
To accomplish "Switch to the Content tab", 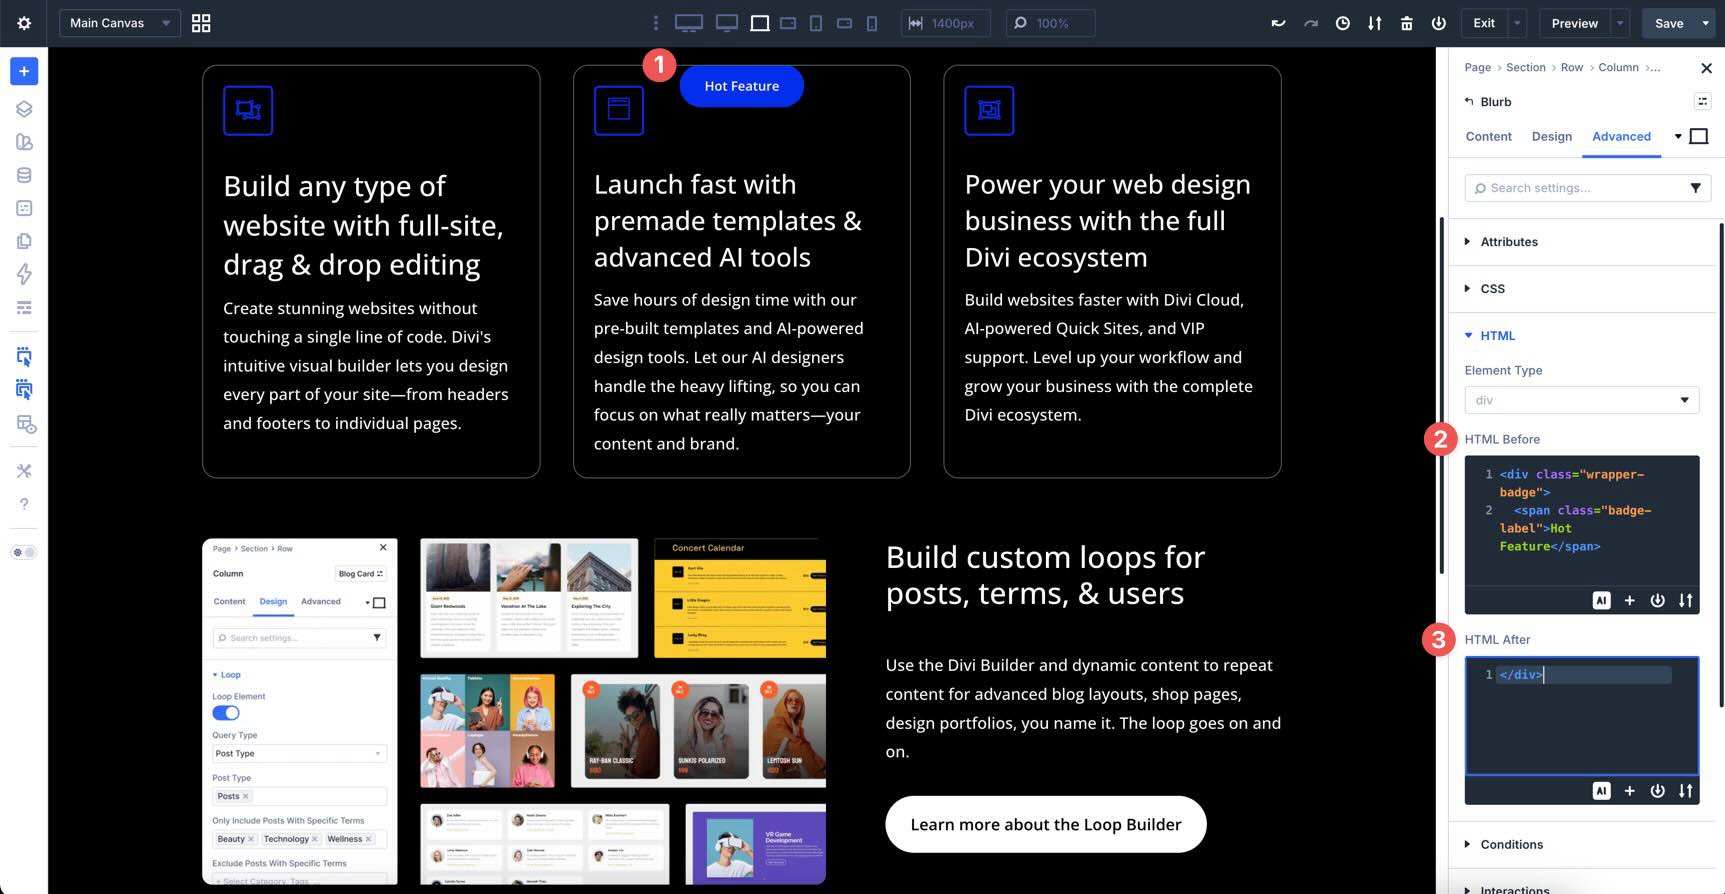I will tap(1488, 136).
